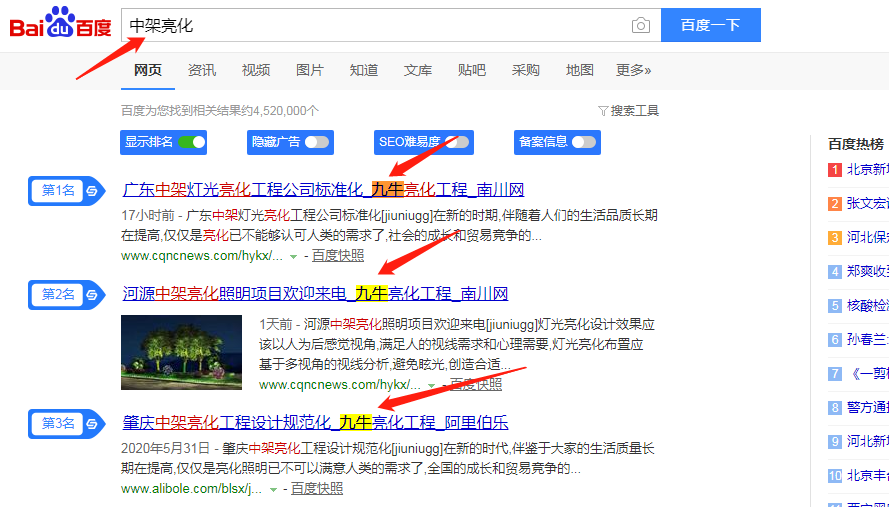Toggle 显示排名 switch off
Screen dimensions: 889x507
[x=192, y=142]
